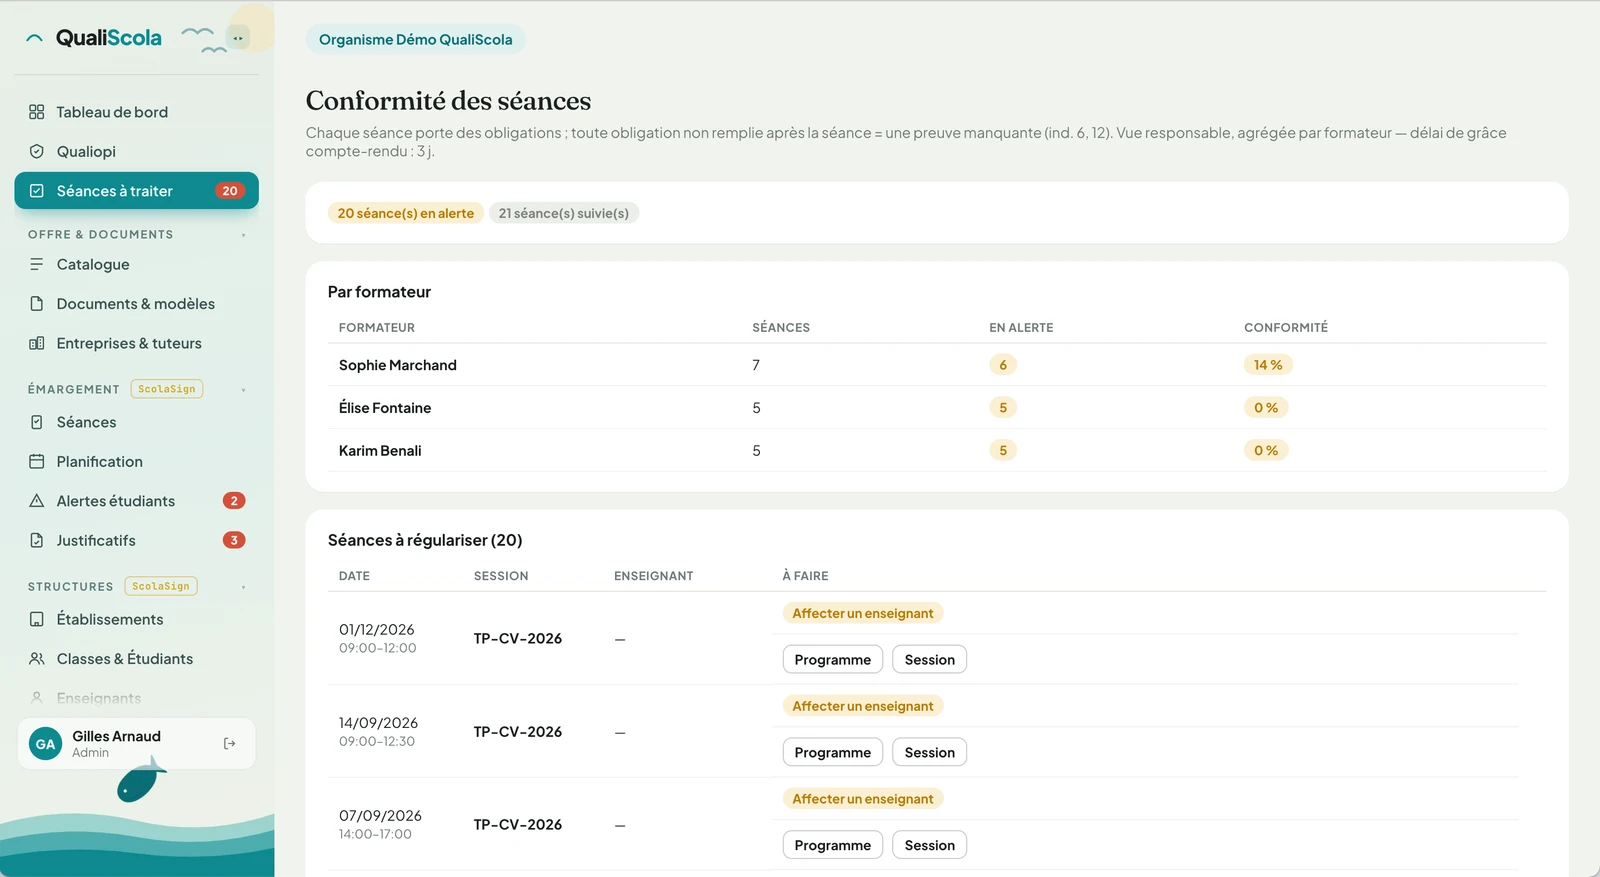Collapse the Offre & Documents section
Screen dimensions: 1600x877
click(x=243, y=235)
